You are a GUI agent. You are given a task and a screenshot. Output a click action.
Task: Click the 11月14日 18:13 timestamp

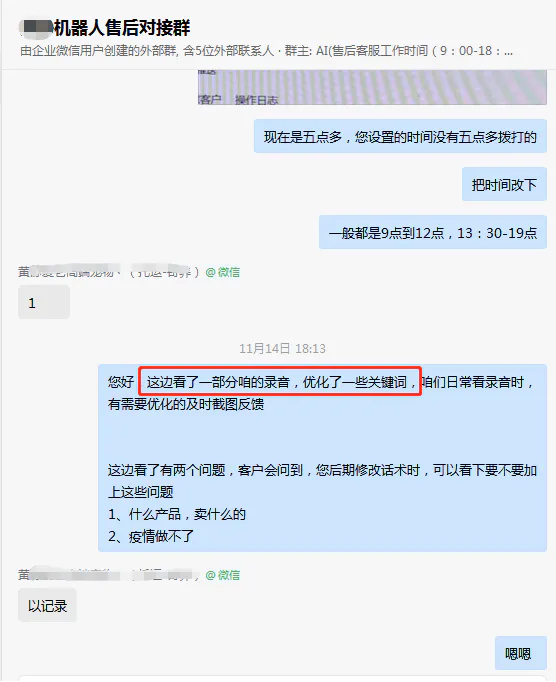tap(282, 348)
